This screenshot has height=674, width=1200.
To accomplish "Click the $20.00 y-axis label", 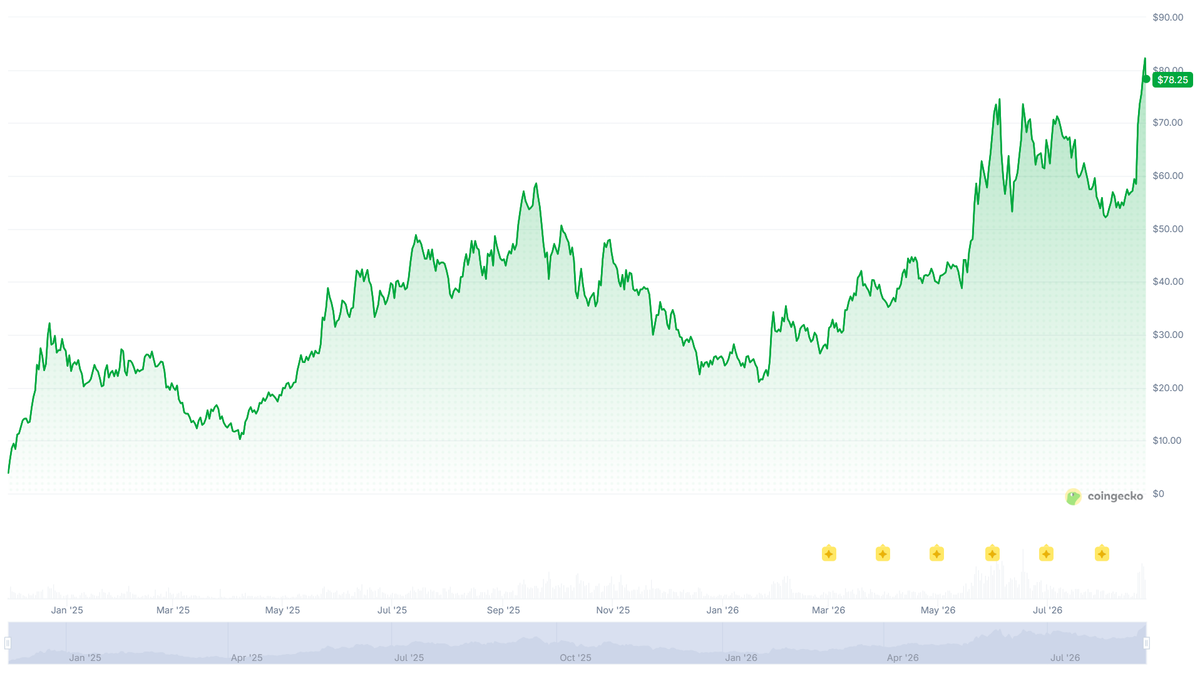I will (1168, 388).
